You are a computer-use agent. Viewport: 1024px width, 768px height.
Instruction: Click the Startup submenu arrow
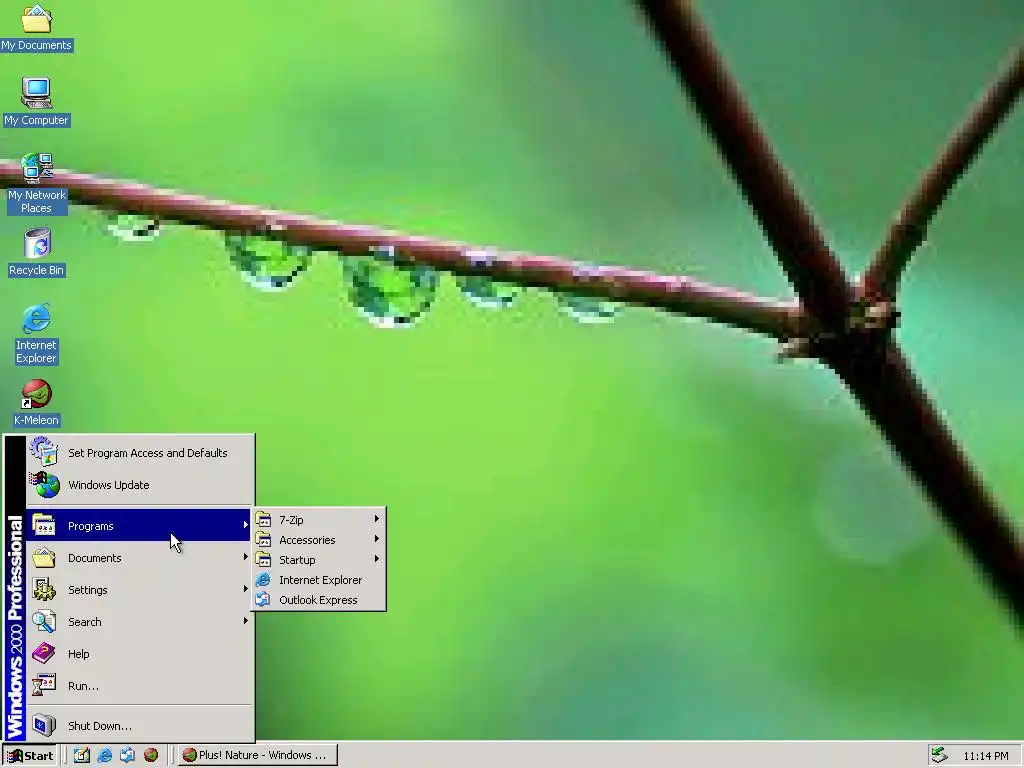[x=376, y=559]
